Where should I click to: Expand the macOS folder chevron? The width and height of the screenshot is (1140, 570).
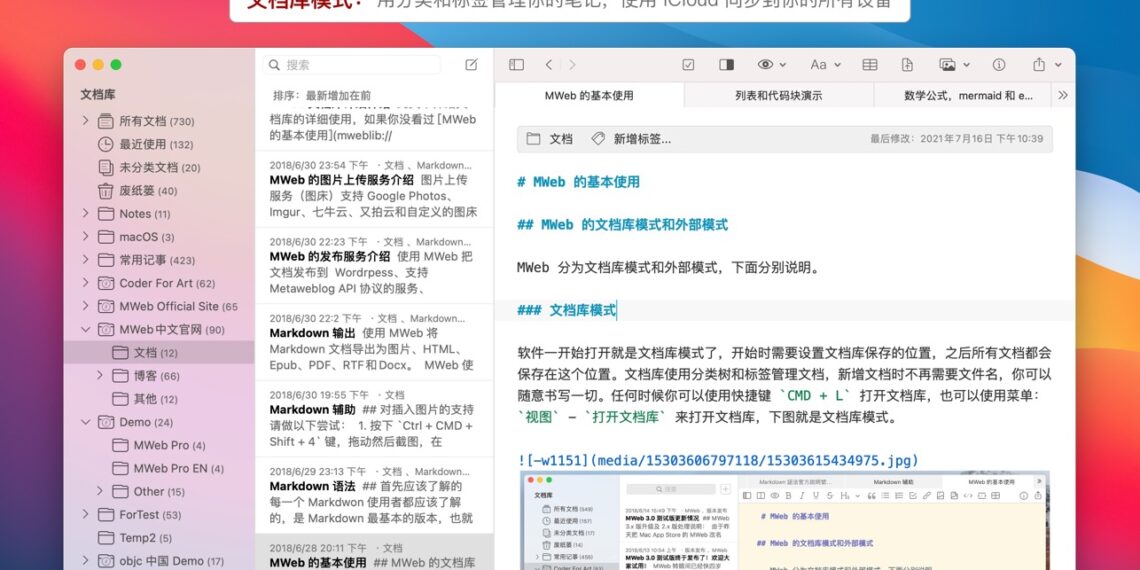pos(85,236)
